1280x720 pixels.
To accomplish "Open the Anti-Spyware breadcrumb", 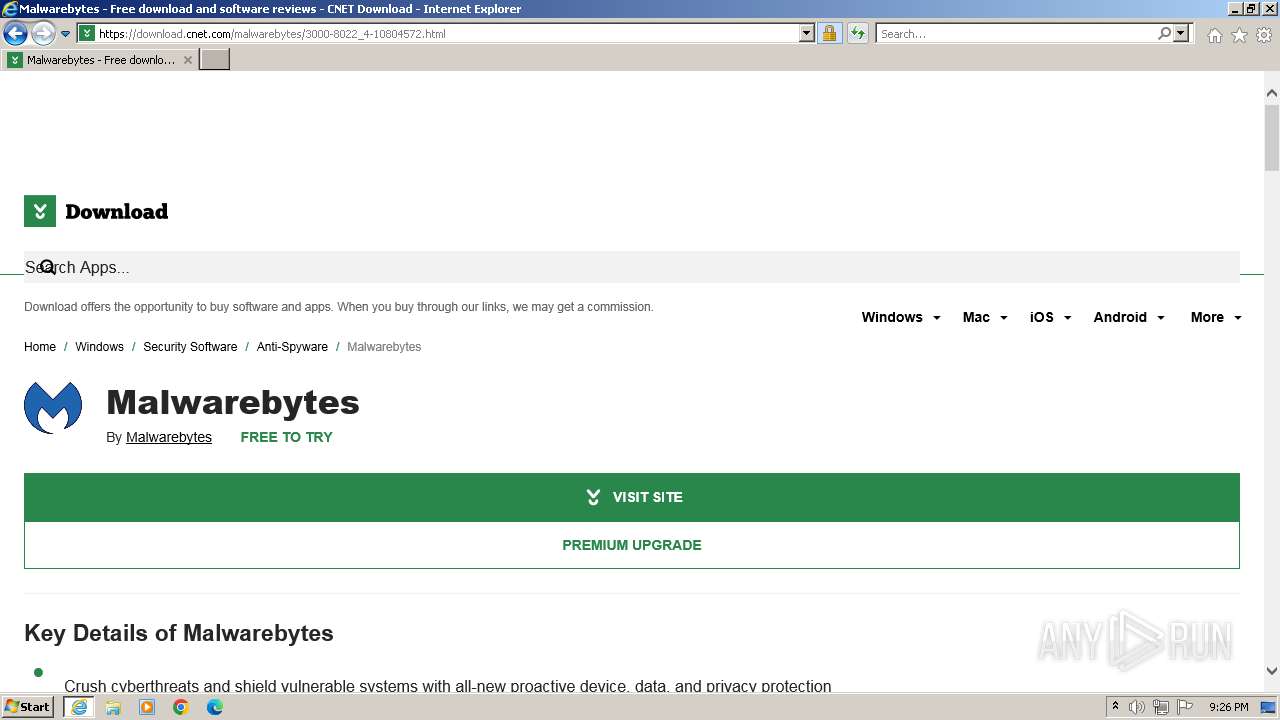I will tap(292, 347).
